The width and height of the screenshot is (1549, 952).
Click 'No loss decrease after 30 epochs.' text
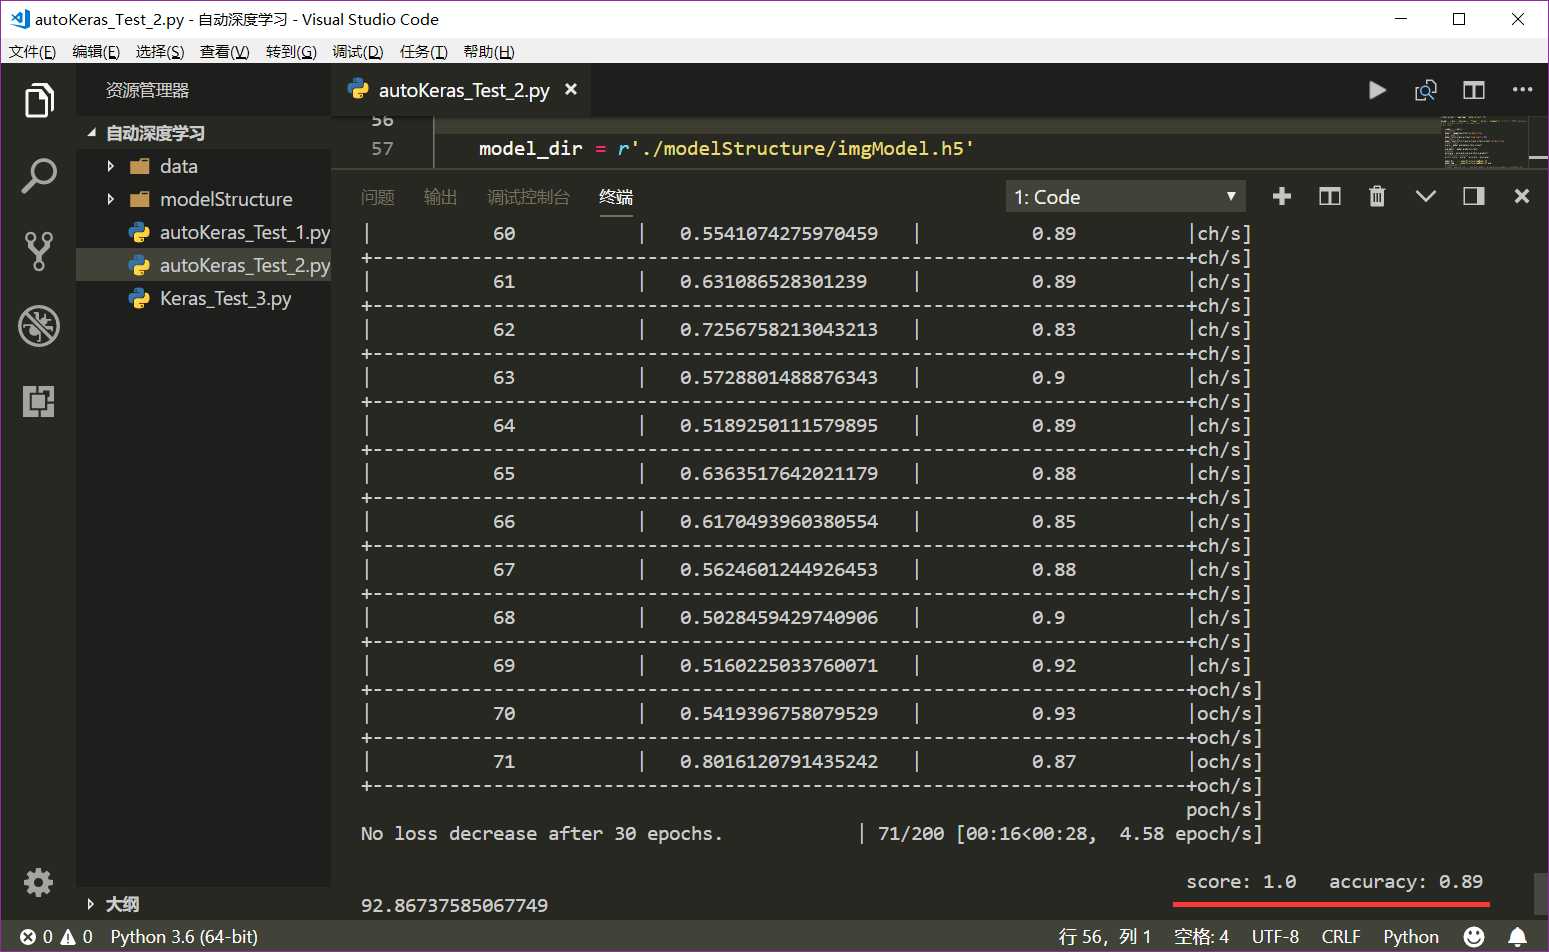coord(541,833)
